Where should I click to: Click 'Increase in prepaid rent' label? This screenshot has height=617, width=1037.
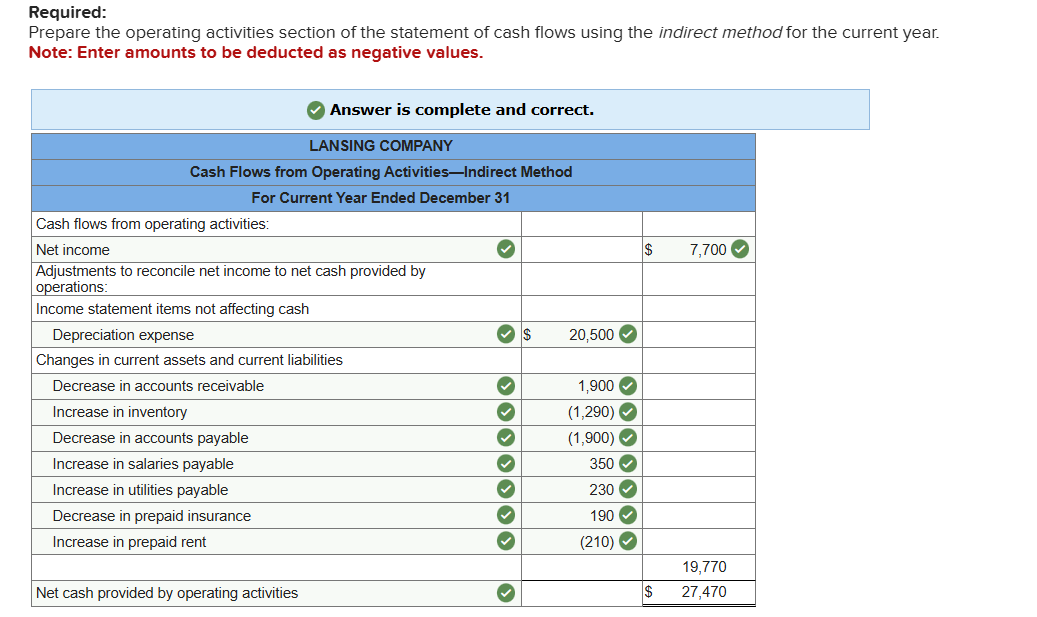pyautogui.click(x=129, y=542)
